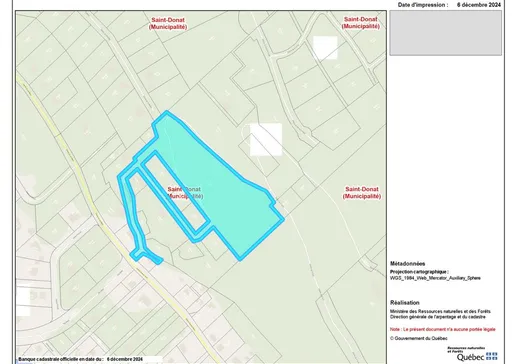Click the white rectangle at left map edge
The width and height of the screenshot is (520, 364).
[x=23, y=301]
